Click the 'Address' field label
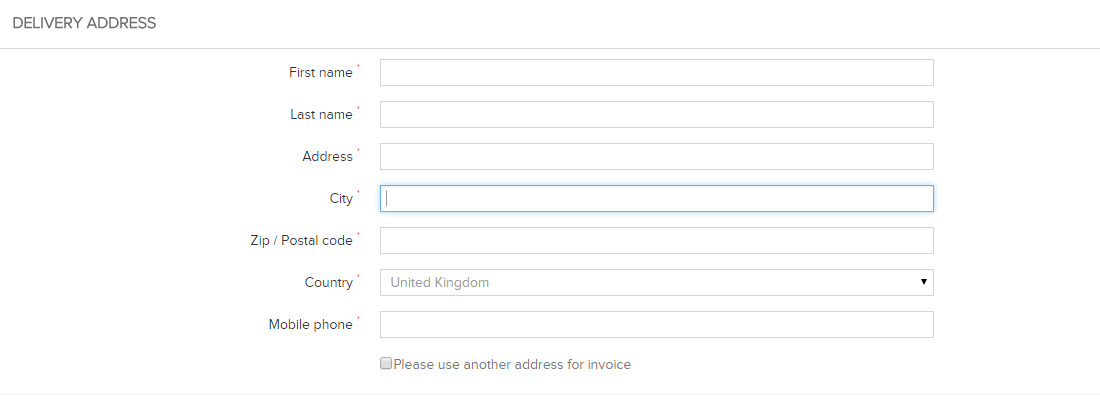Screen dimensions: 1100x403 point(327,157)
